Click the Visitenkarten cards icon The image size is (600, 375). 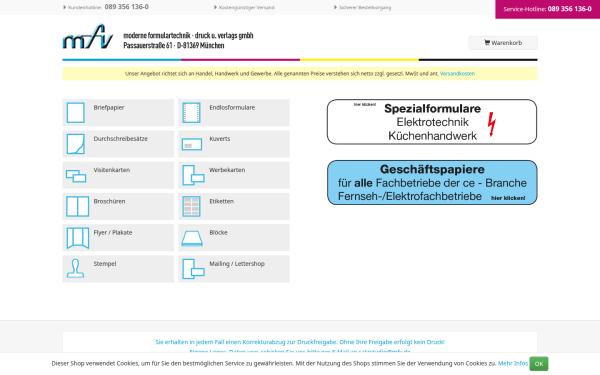click(76, 176)
